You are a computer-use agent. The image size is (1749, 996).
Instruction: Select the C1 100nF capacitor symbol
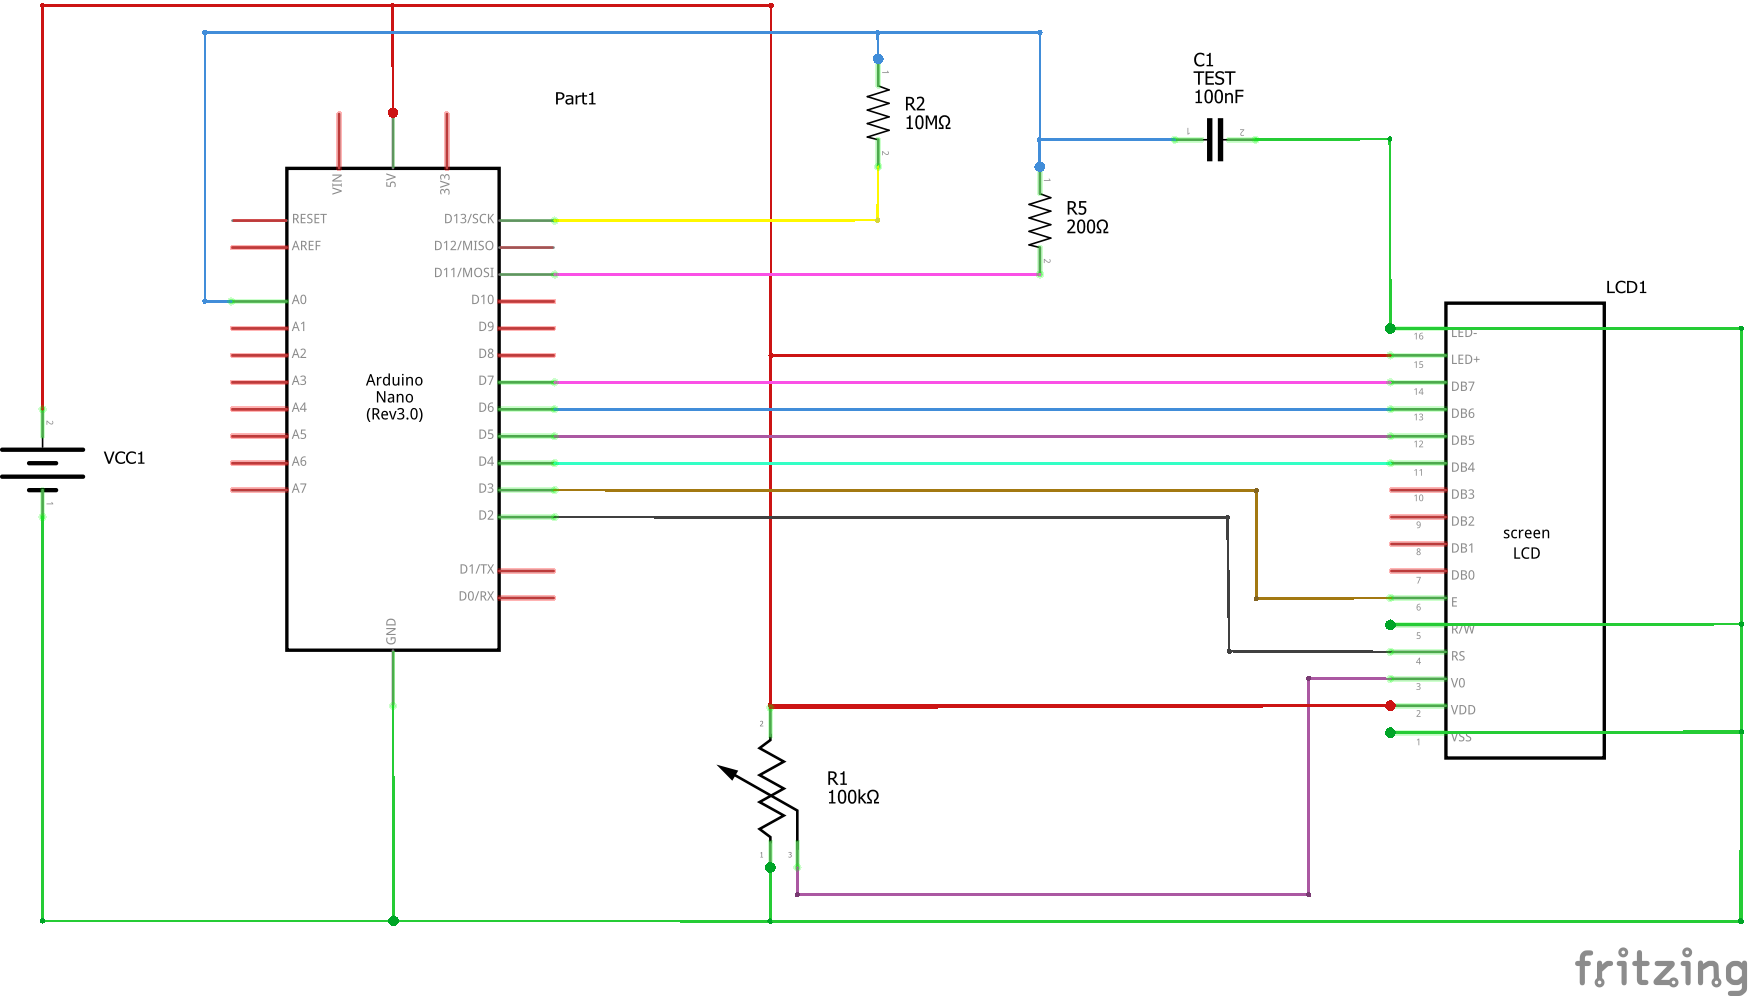1215,139
